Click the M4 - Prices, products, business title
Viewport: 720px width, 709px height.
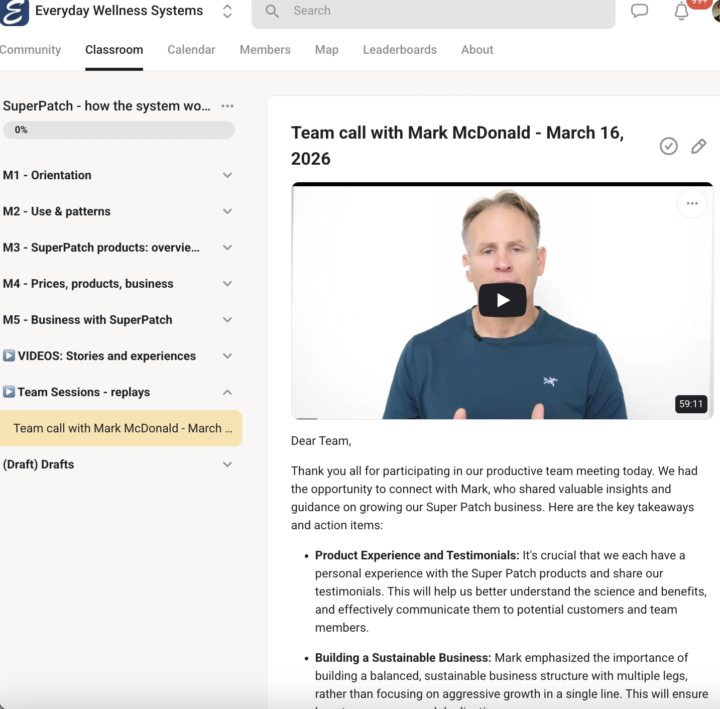click(88, 284)
